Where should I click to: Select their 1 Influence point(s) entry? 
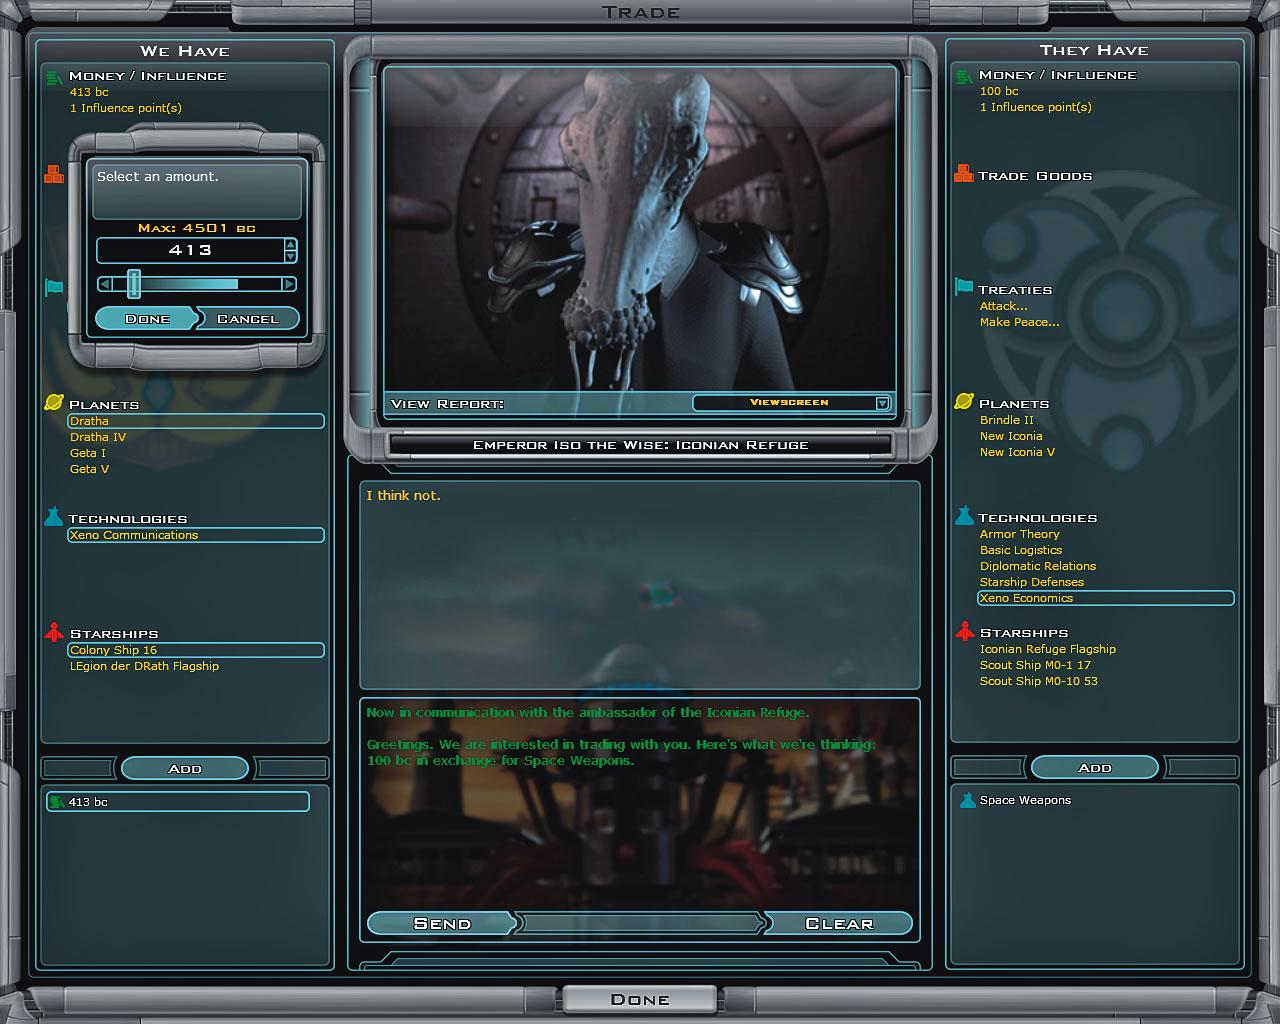[1036, 107]
